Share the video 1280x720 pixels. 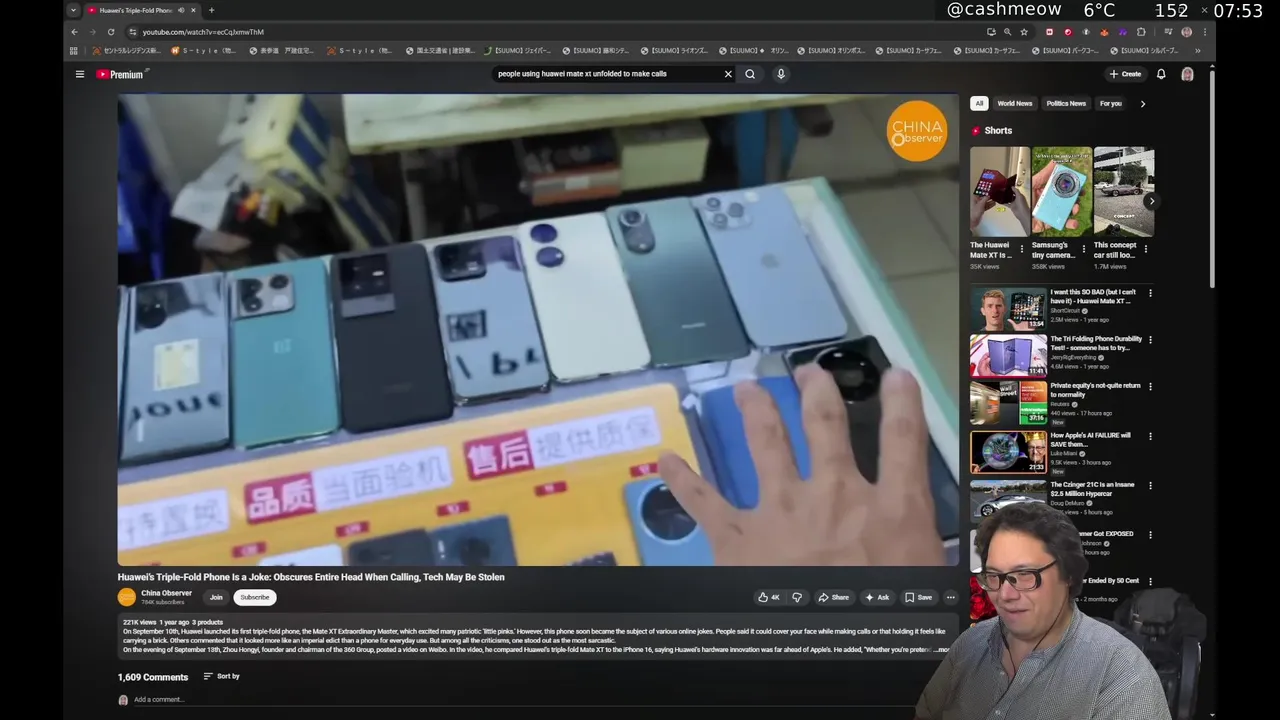click(x=833, y=597)
